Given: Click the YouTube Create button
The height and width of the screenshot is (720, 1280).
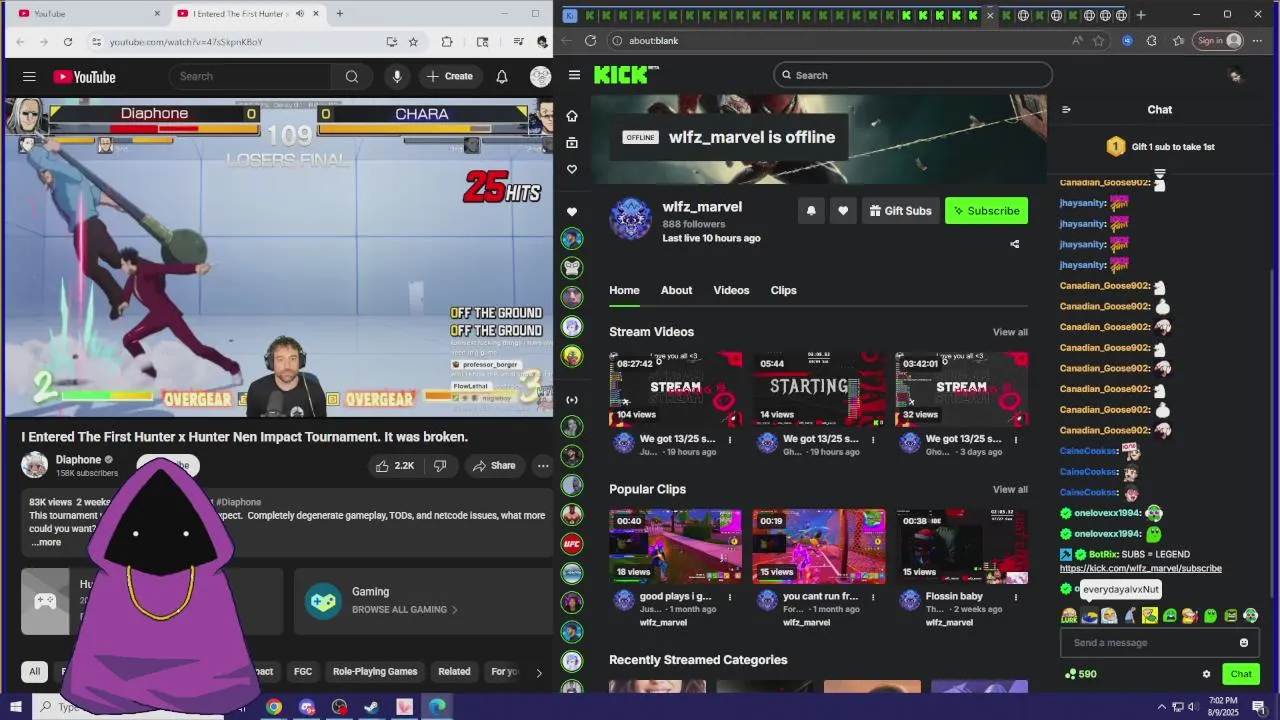Looking at the screenshot, I should tap(449, 76).
